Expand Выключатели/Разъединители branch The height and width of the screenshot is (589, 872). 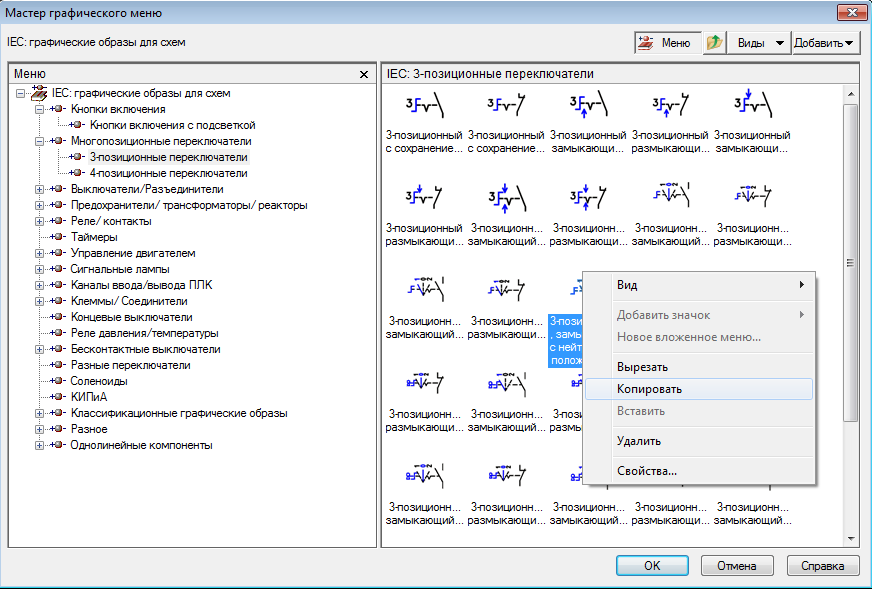point(39,190)
